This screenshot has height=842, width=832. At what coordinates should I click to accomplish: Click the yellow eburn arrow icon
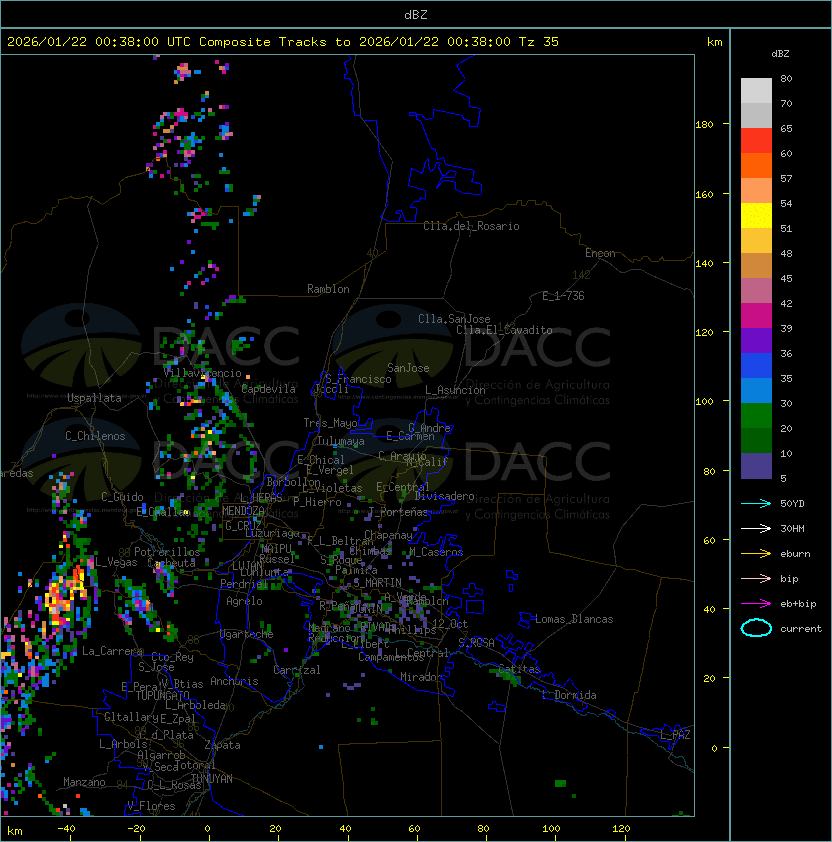click(756, 554)
